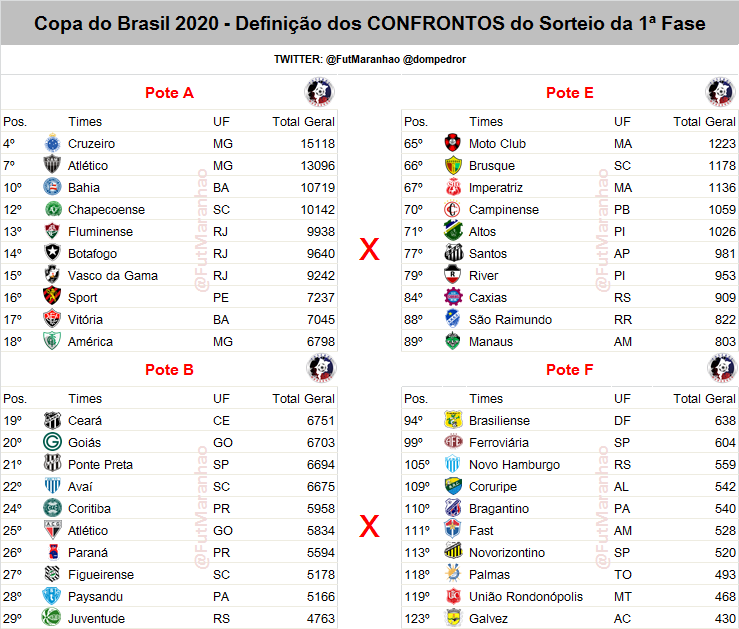Select the Pote B heading

[169, 370]
